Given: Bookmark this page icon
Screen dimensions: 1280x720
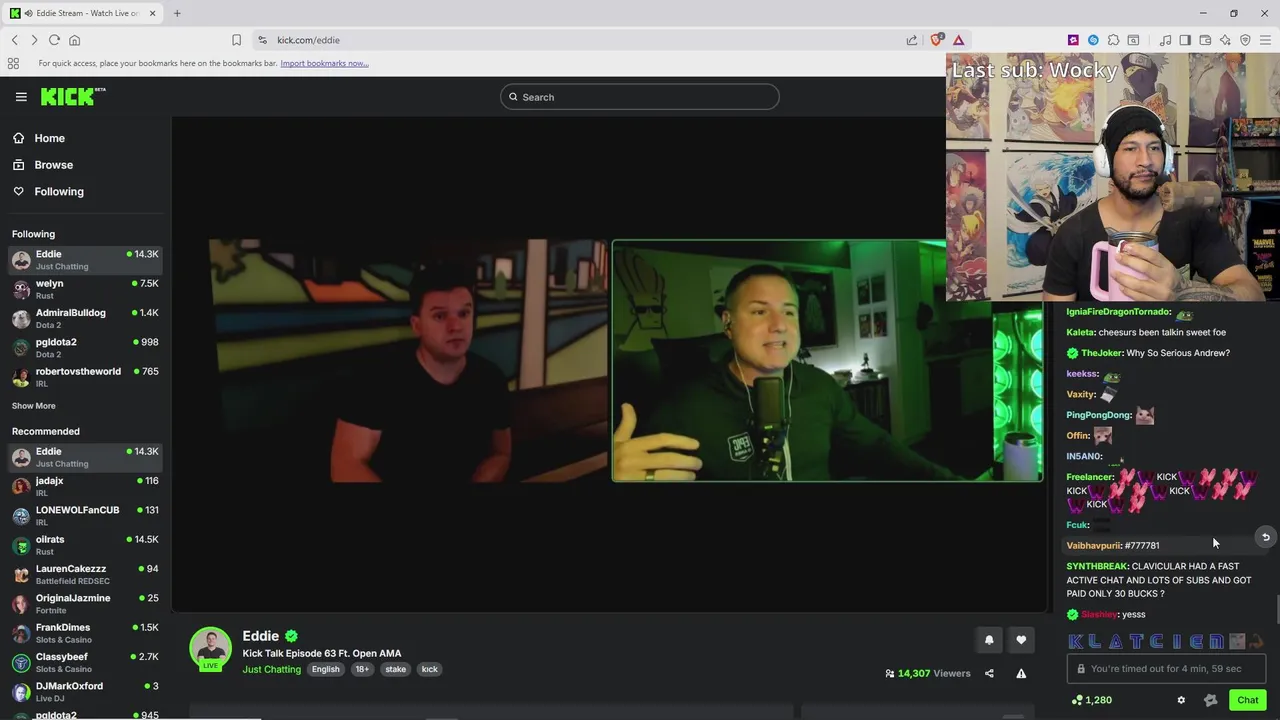Looking at the screenshot, I should (236, 40).
